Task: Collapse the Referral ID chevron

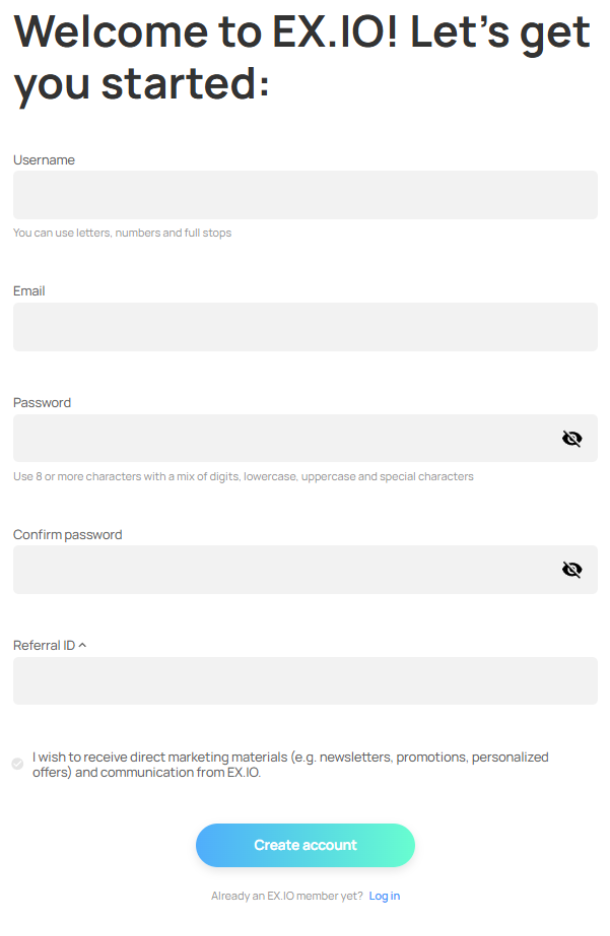Action: pyautogui.click(x=82, y=645)
